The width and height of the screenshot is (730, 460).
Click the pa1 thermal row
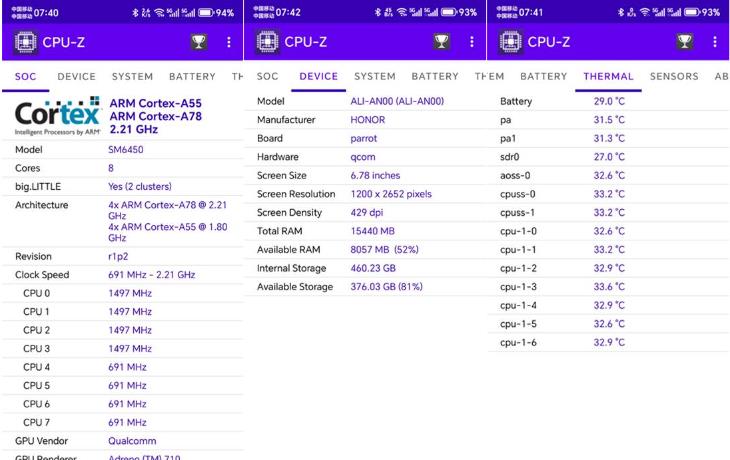pyautogui.click(x=608, y=138)
